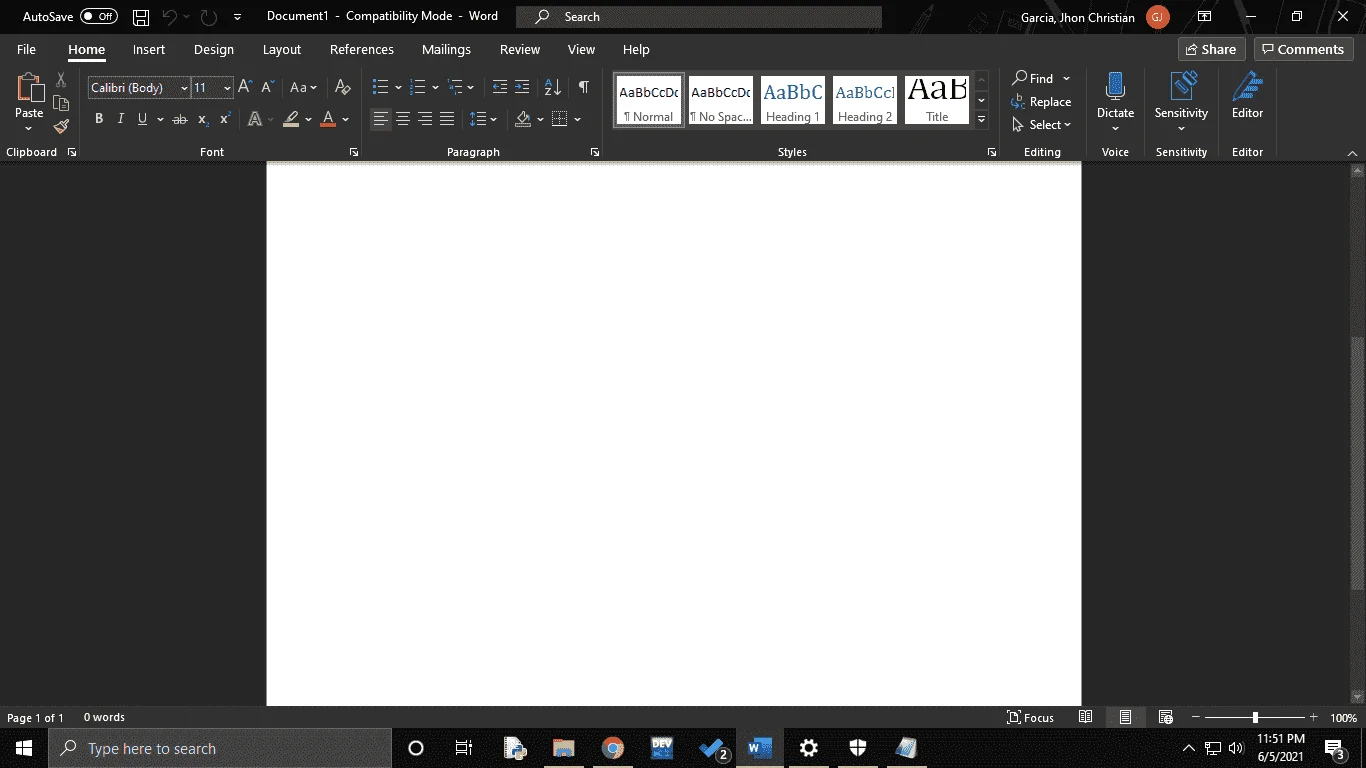This screenshot has width=1366, height=768.
Task: Toggle Bold formatting
Action: (x=99, y=119)
